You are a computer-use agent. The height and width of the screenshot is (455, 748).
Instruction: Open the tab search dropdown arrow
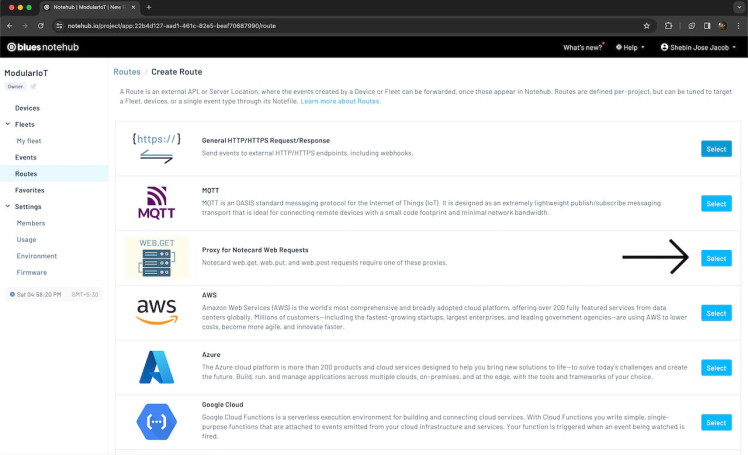[x=738, y=7]
